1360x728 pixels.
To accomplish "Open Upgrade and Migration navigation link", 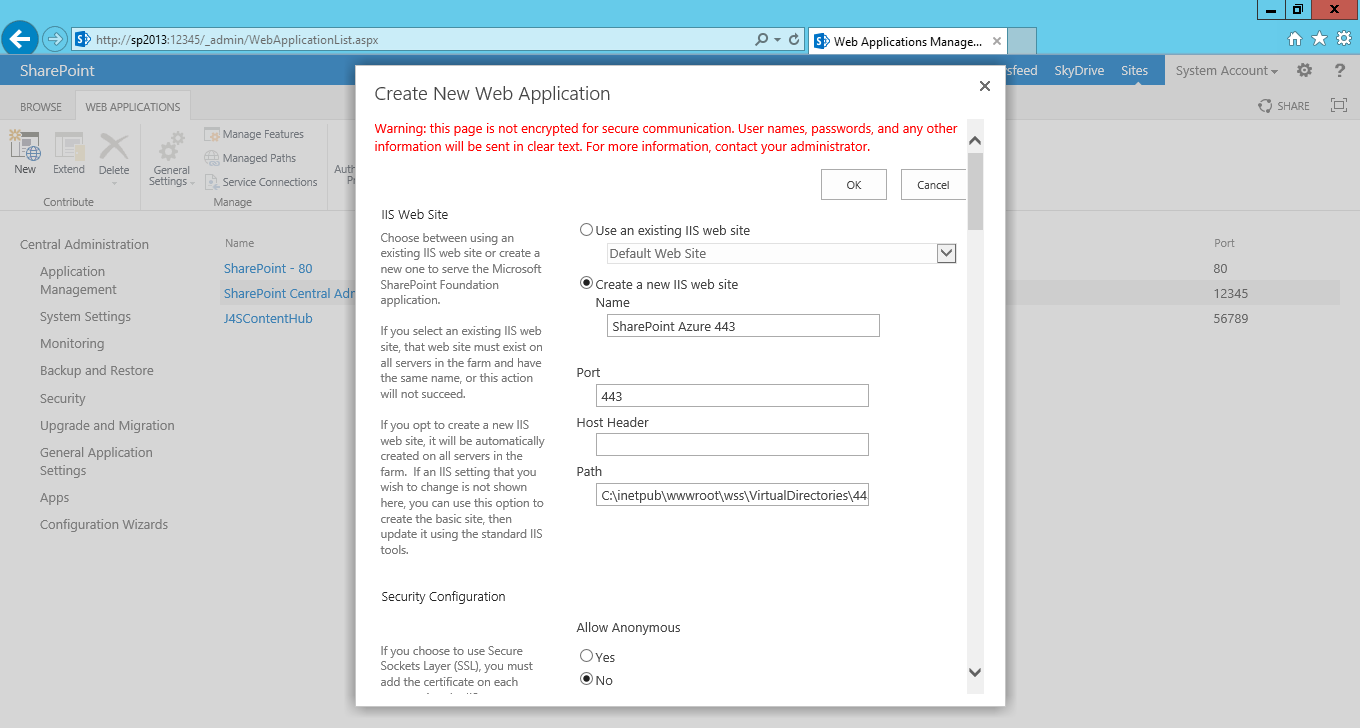I will [x=107, y=426].
